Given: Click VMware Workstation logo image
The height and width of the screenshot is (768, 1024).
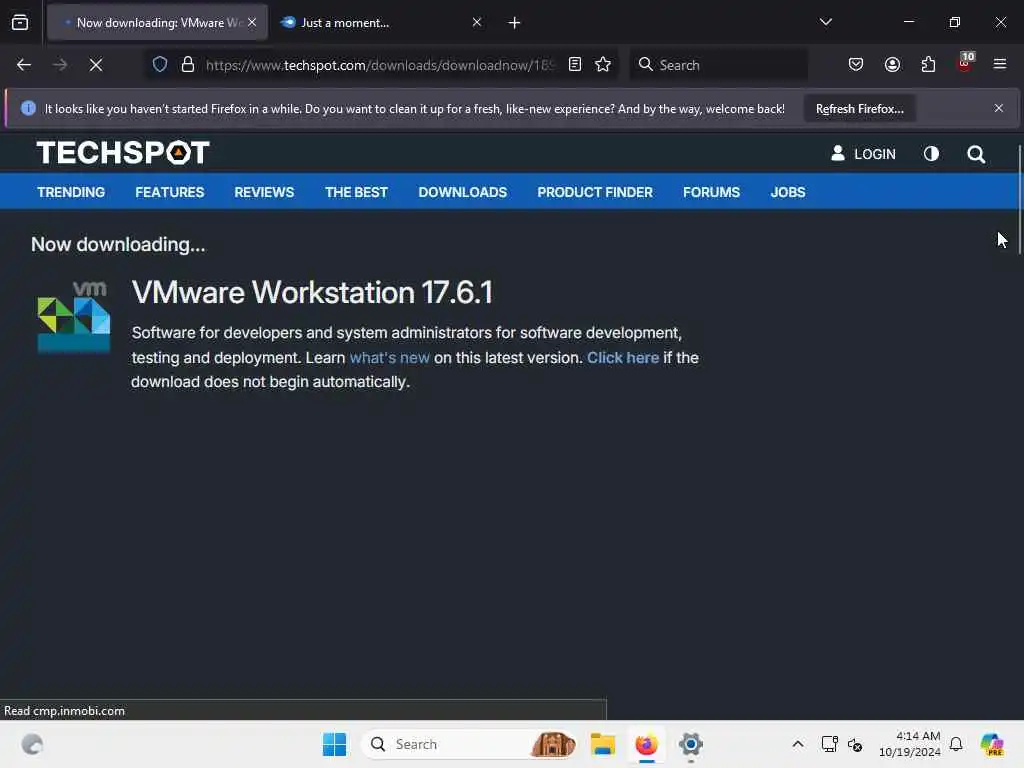Looking at the screenshot, I should tap(74, 317).
